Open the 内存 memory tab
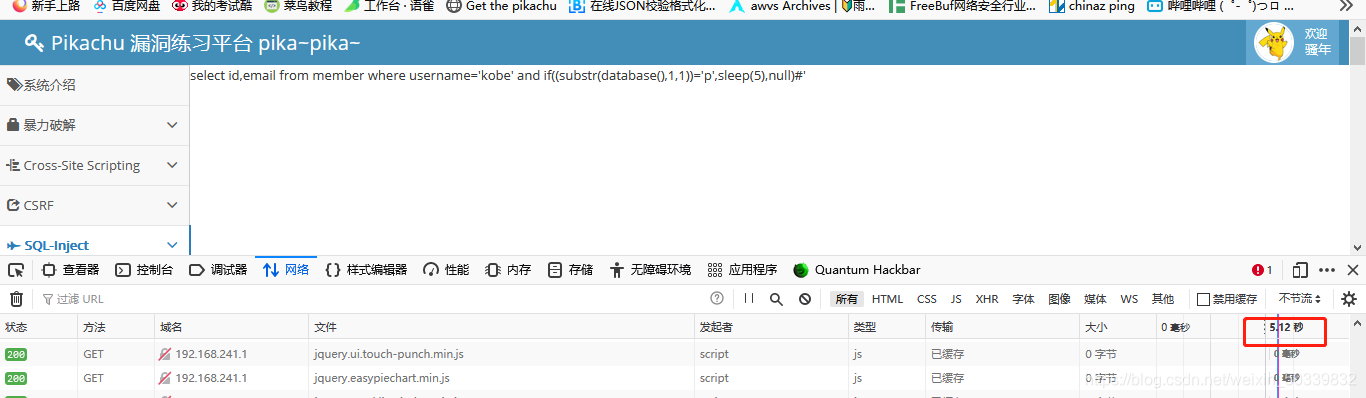The width and height of the screenshot is (1366, 398). click(x=508, y=270)
